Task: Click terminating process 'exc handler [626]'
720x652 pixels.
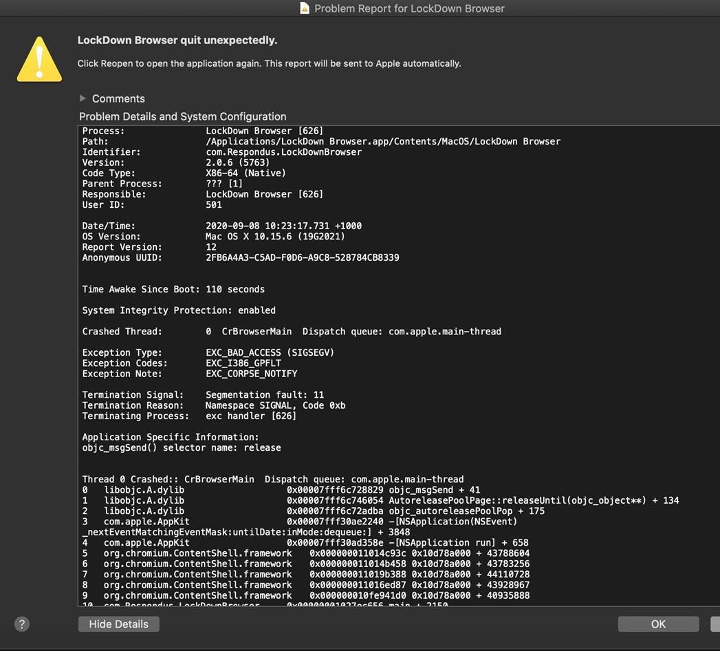Action: point(251,416)
